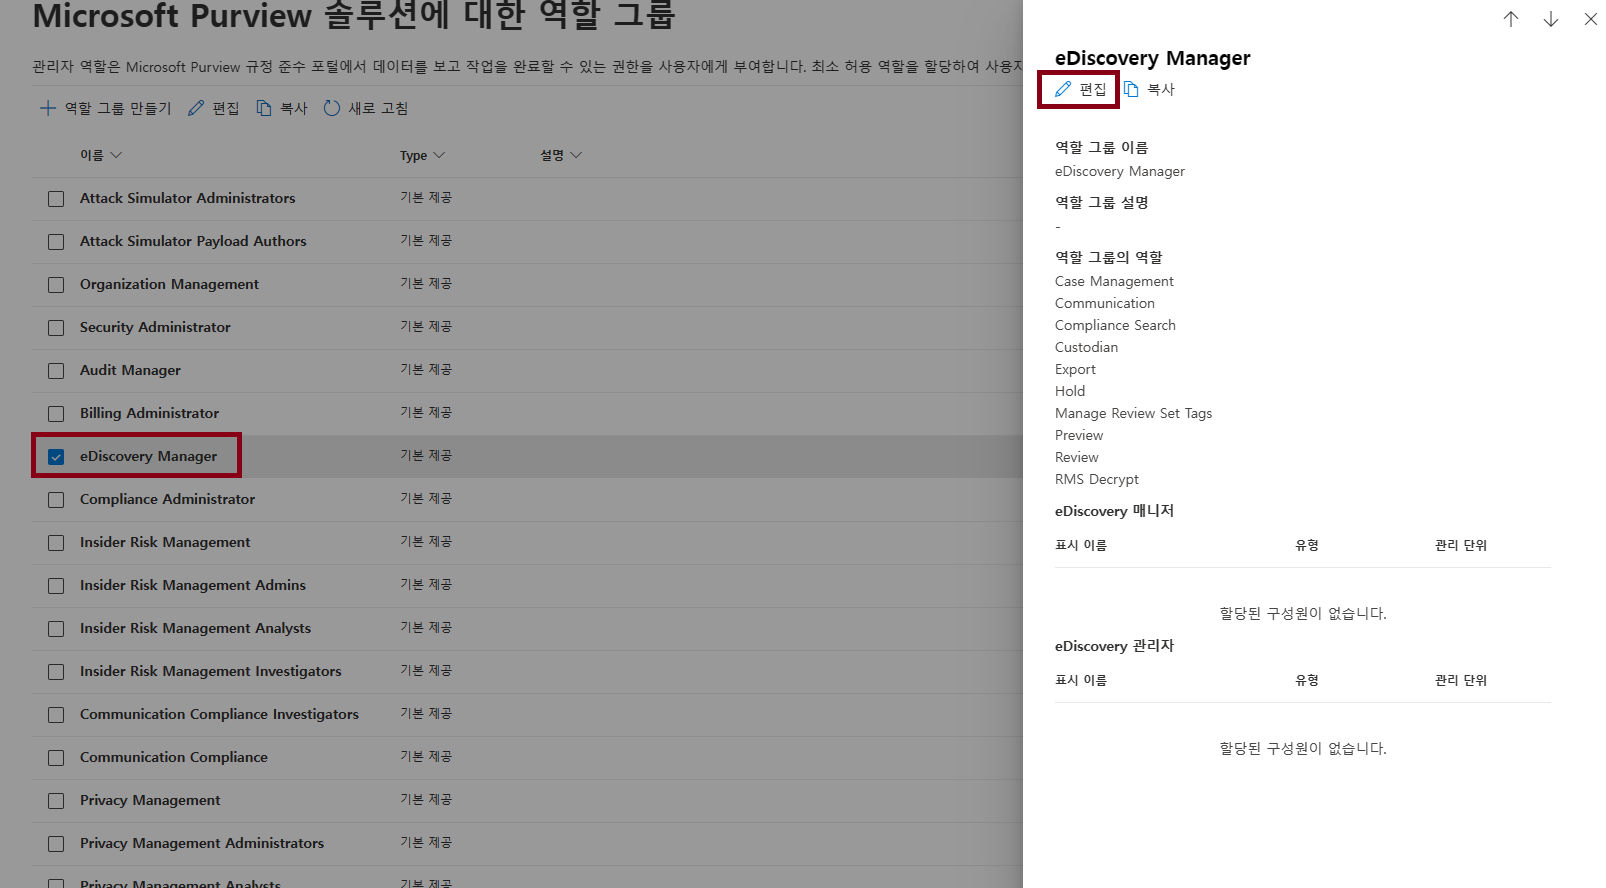This screenshot has width=1606, height=888.
Task: Check the Security Administrator checkbox
Action: tap(56, 328)
